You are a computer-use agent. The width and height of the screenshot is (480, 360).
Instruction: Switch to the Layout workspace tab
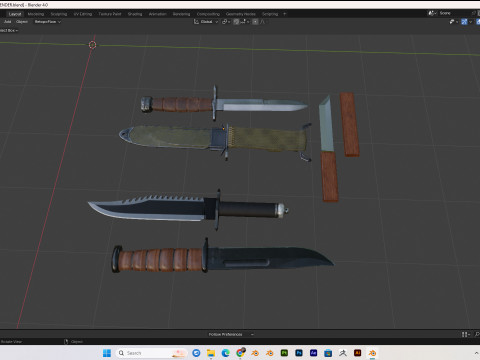[15, 14]
